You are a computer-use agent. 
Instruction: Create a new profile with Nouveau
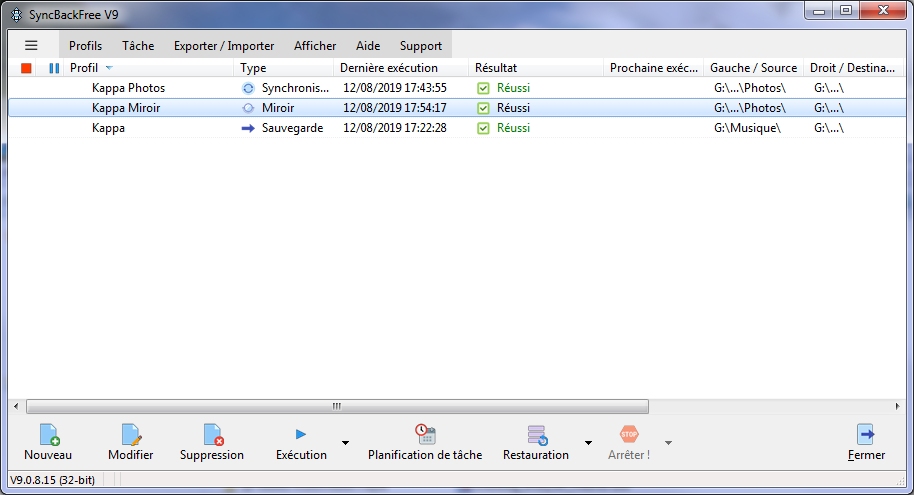pos(48,443)
